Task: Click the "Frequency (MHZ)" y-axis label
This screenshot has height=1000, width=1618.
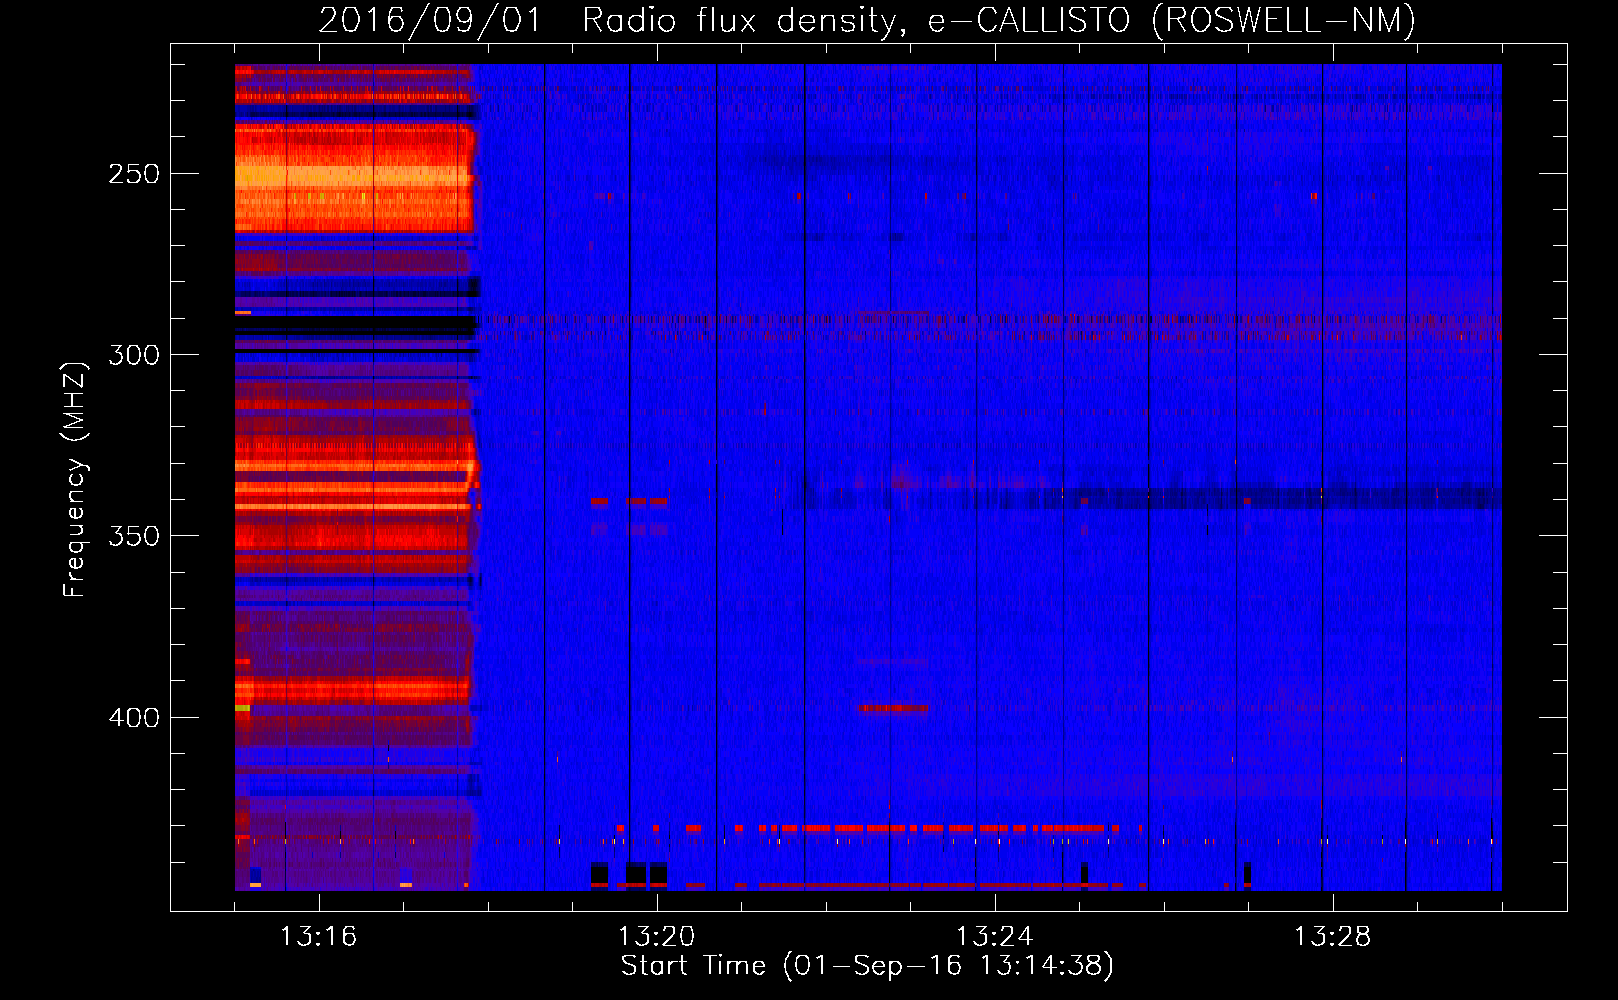Action: (x=74, y=480)
